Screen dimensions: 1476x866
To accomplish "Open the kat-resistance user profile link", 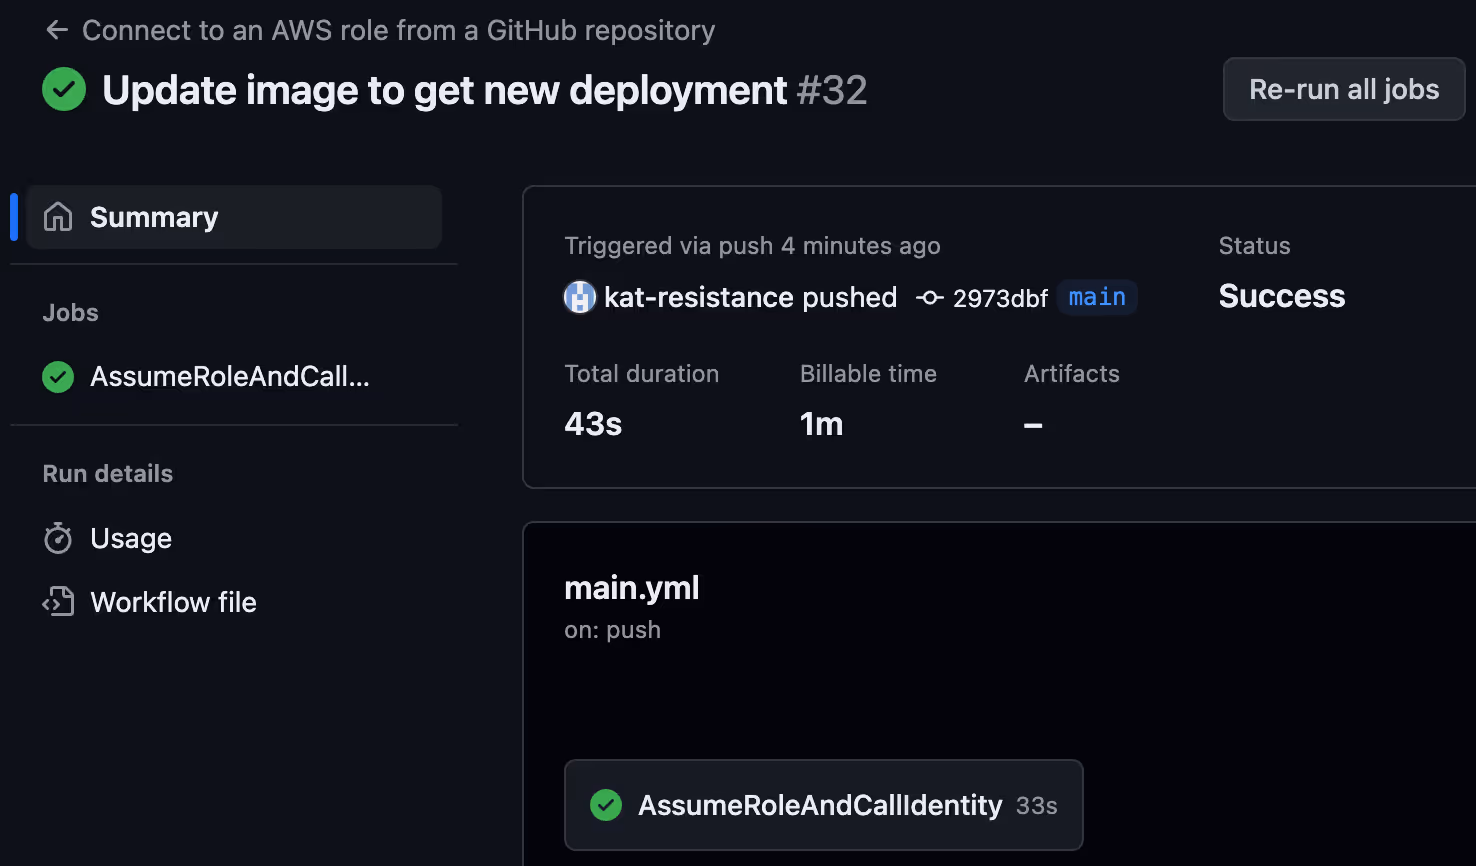I will click(x=699, y=297).
